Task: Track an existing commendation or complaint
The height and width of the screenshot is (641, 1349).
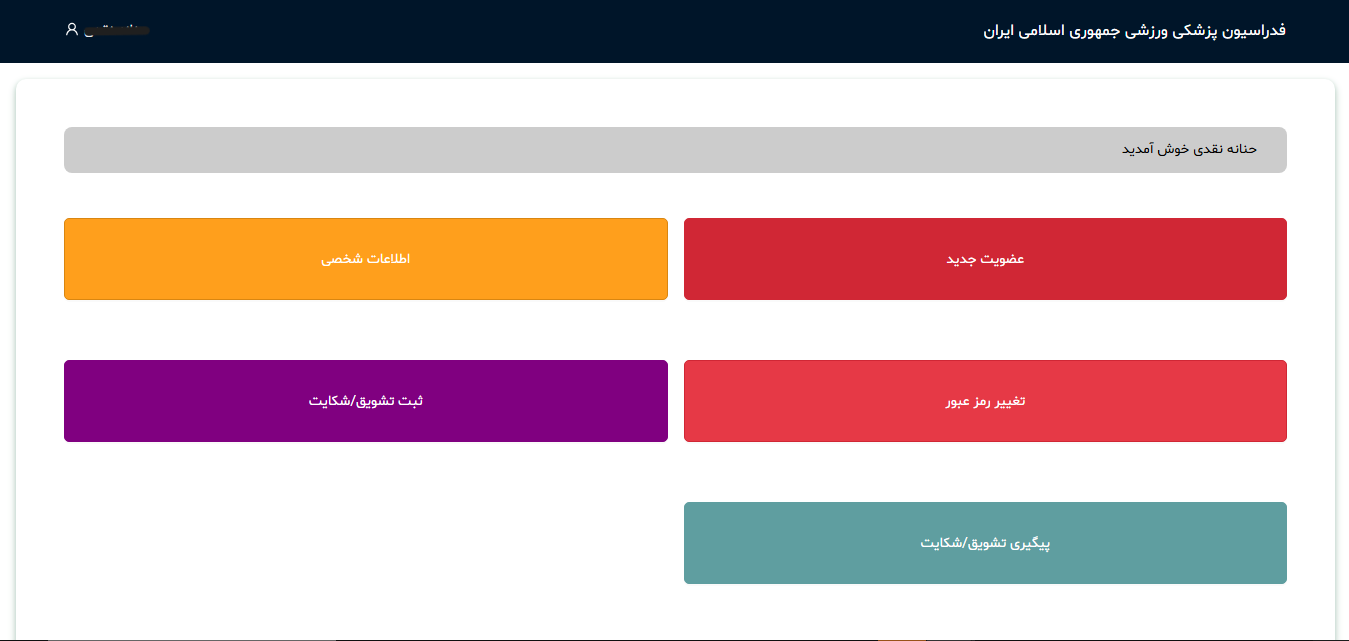Action: coord(985,543)
